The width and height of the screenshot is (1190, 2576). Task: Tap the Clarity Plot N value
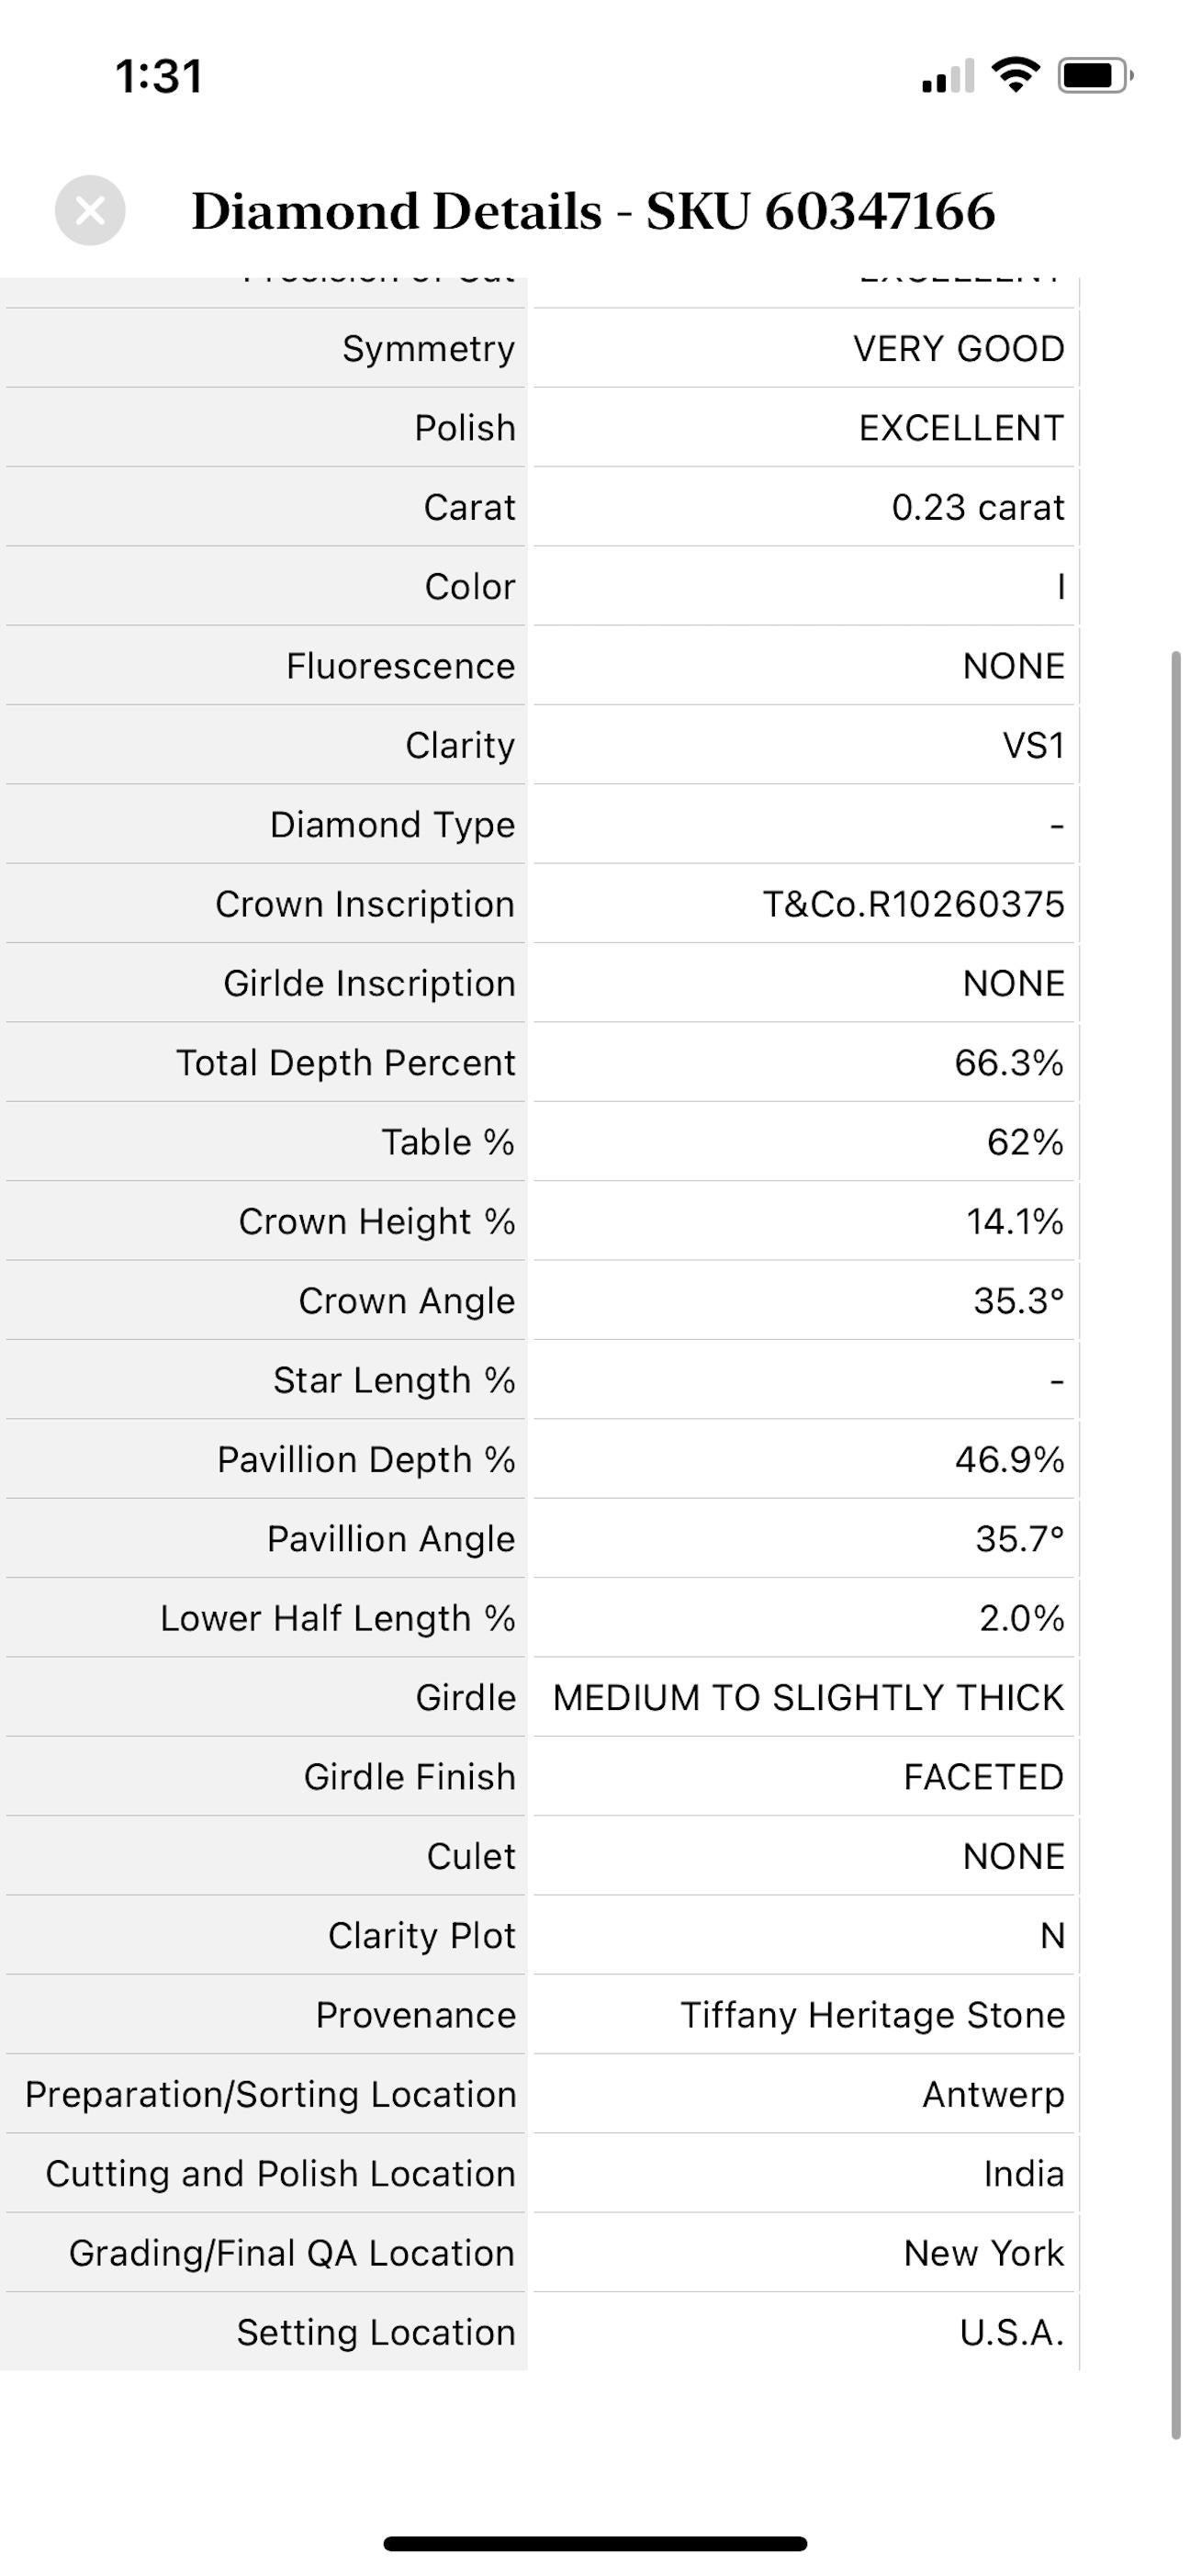click(1052, 1936)
